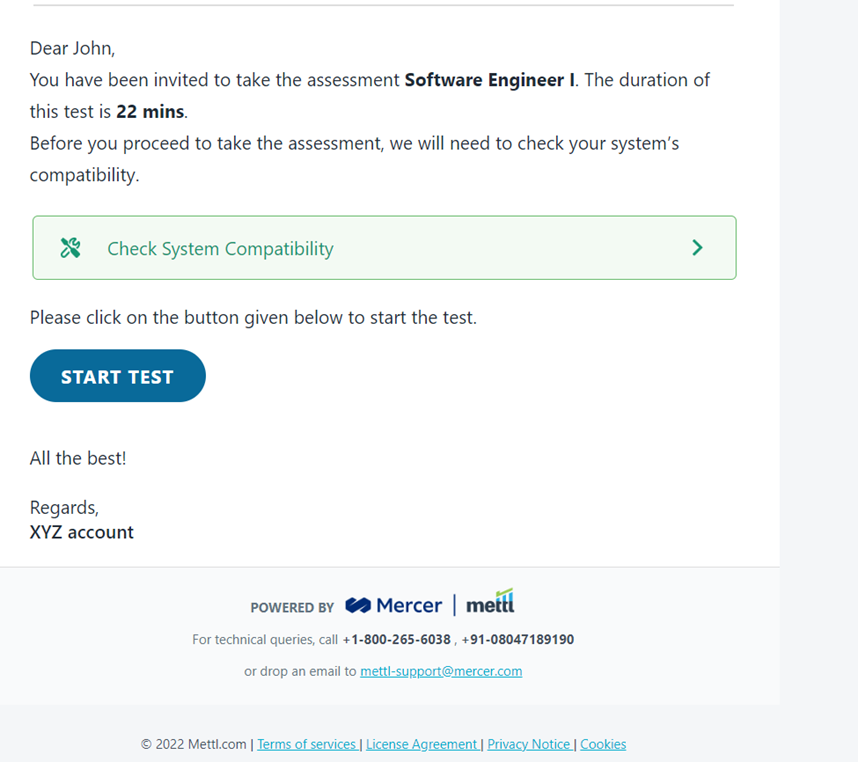Click the Mercer wordmark text

tap(409, 605)
